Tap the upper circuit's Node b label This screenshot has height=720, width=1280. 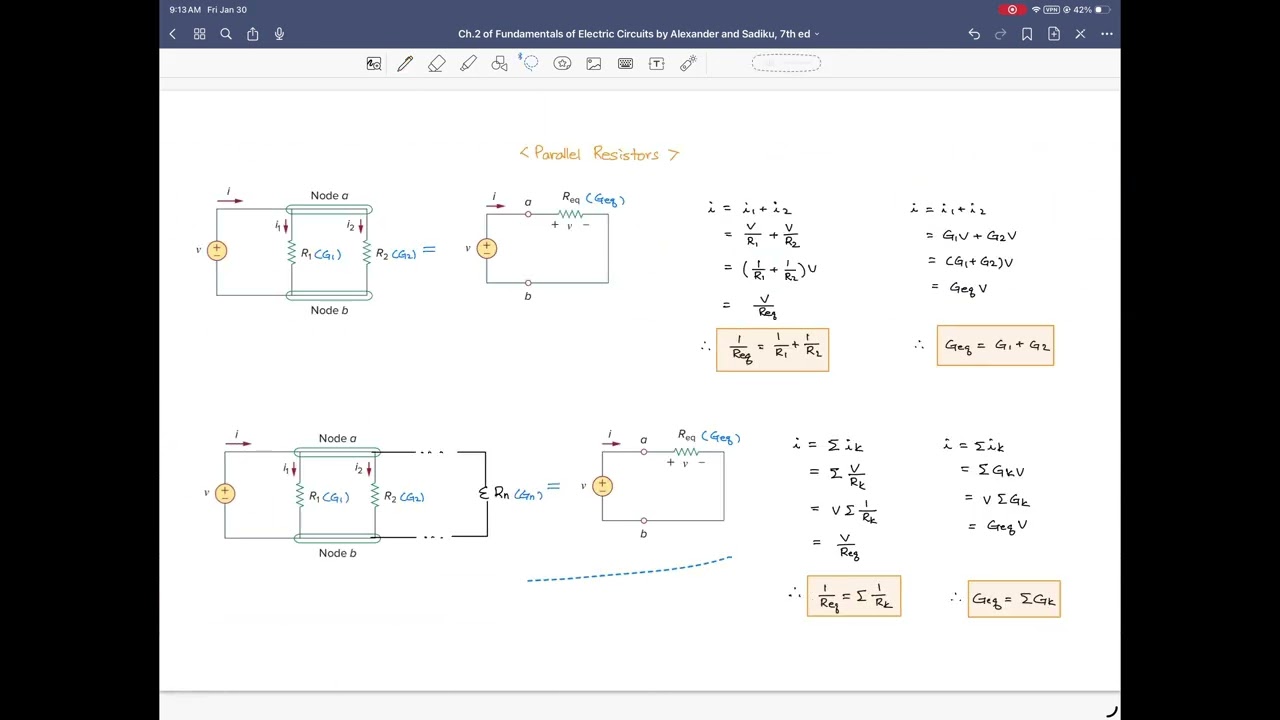click(x=329, y=310)
